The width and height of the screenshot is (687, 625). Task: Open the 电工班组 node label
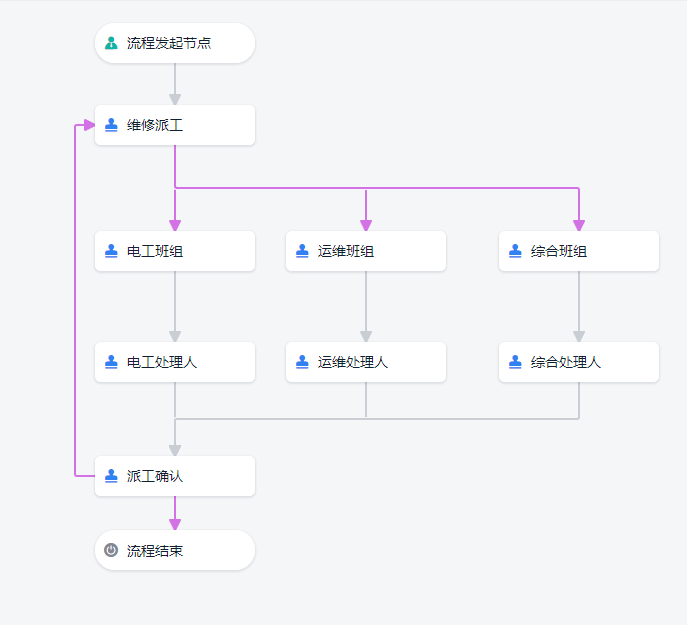point(155,251)
